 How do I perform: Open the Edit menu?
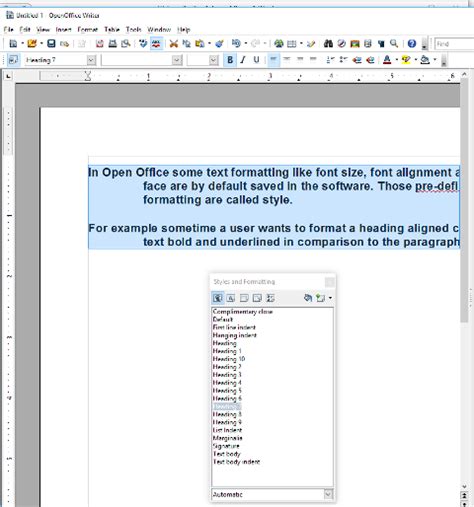[x=25, y=29]
